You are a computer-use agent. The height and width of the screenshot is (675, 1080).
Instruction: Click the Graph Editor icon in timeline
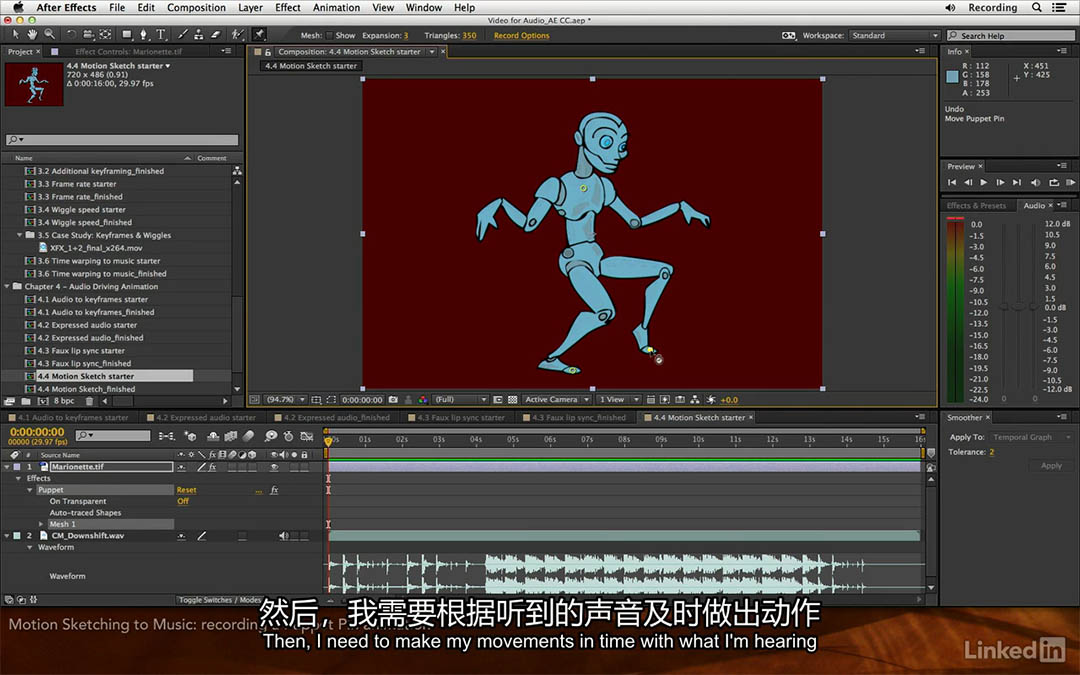point(307,436)
